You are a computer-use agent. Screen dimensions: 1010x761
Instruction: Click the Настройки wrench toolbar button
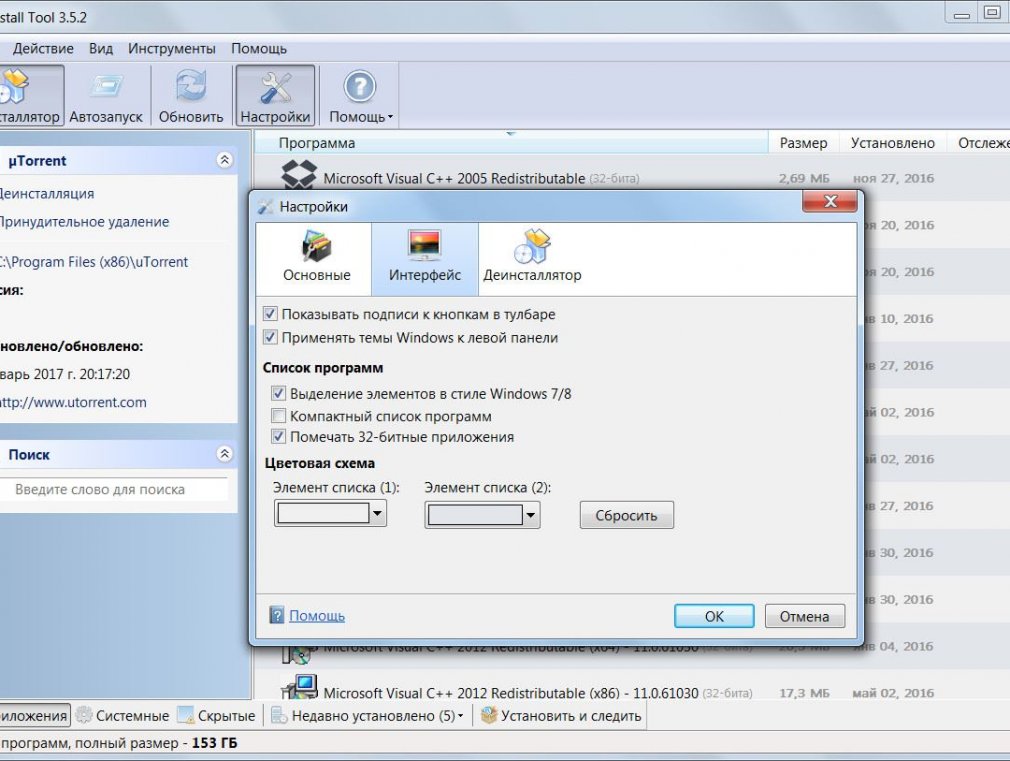point(276,95)
